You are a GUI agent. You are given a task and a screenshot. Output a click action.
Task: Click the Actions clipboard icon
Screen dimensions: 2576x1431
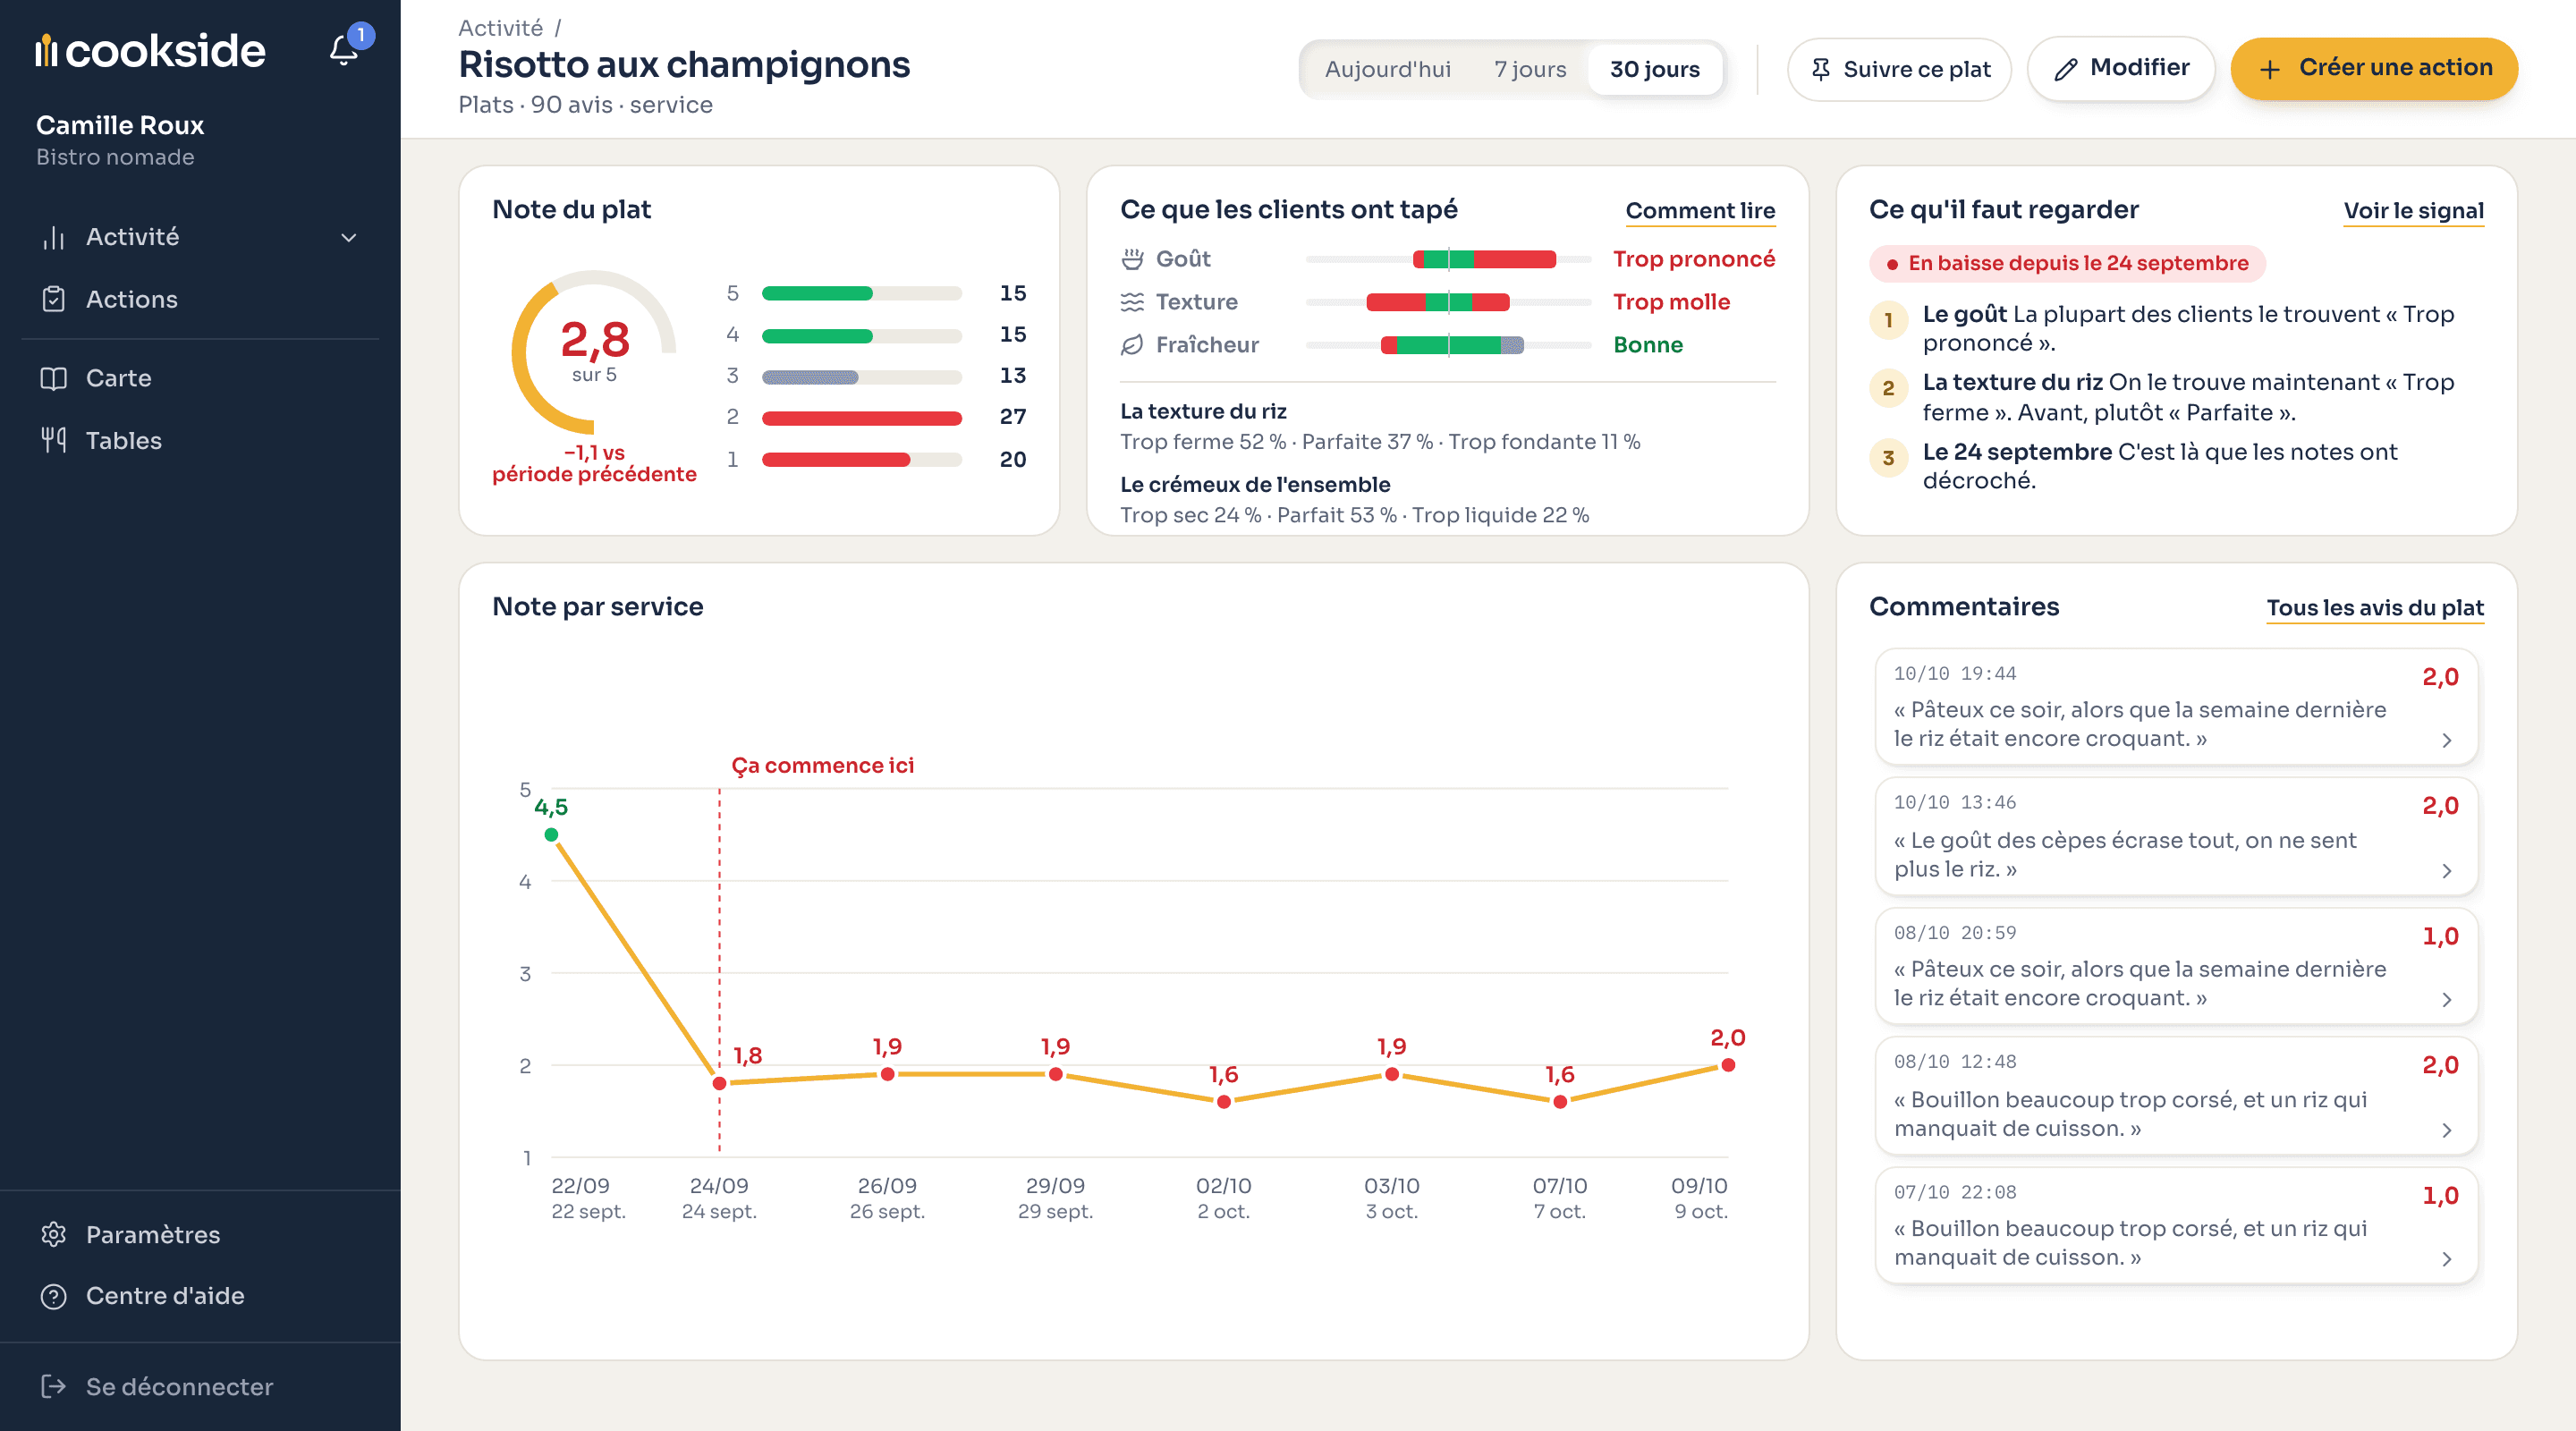53,299
